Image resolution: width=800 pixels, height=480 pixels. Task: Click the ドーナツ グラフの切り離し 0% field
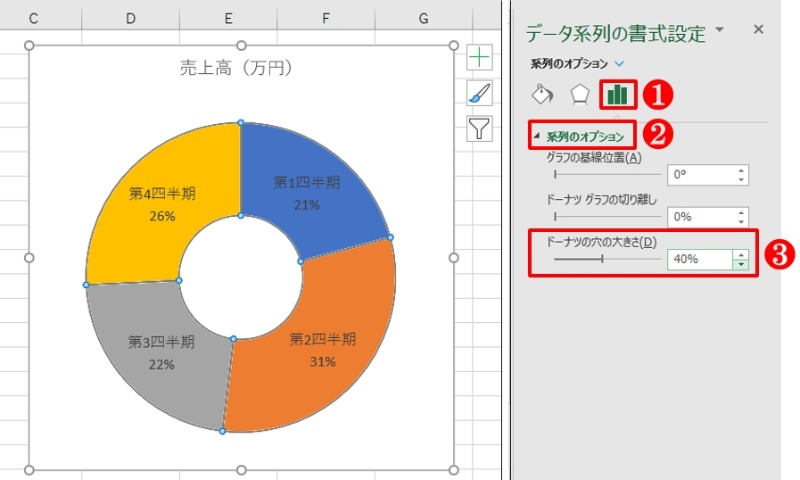click(x=698, y=216)
